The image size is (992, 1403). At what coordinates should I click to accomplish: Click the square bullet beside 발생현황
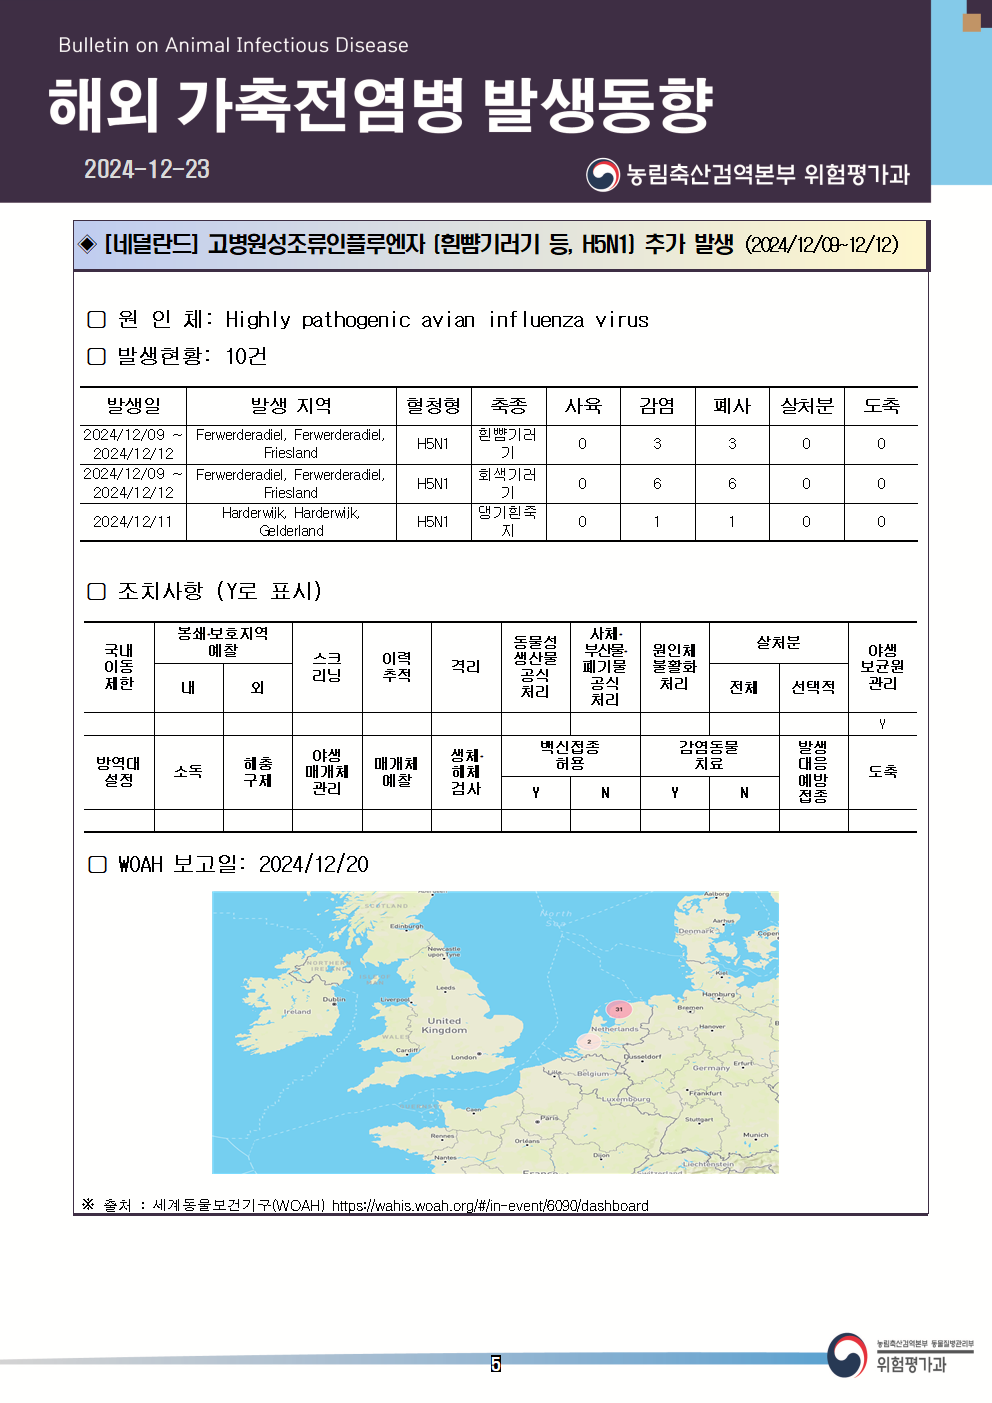point(97,357)
